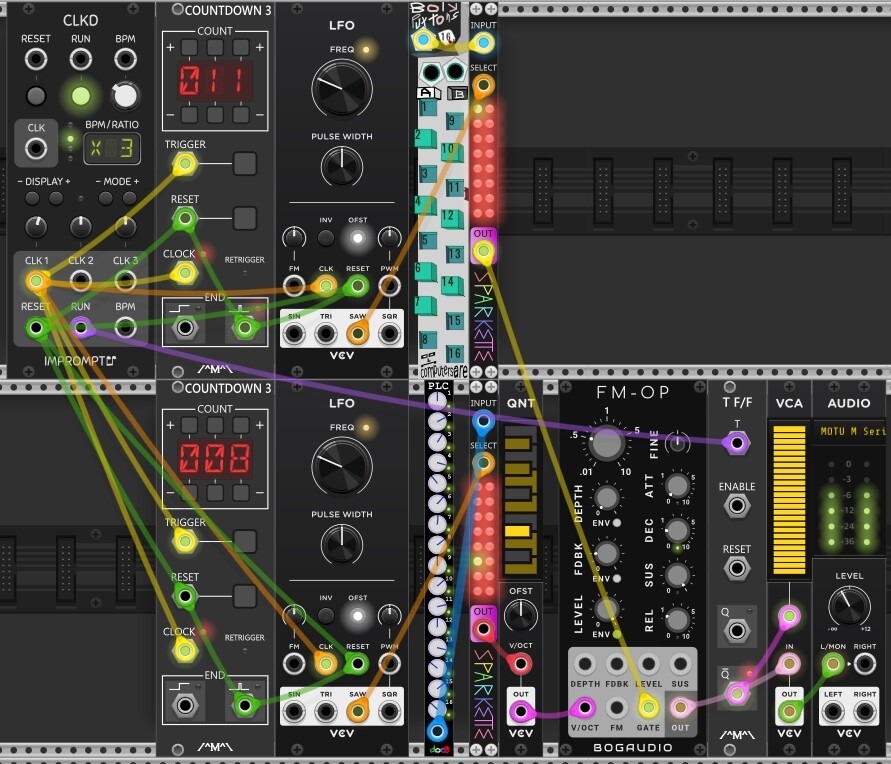The width and height of the screenshot is (891, 764).
Task: Click the CLOCK jack on Countdown showing 011
Action: (x=184, y=273)
